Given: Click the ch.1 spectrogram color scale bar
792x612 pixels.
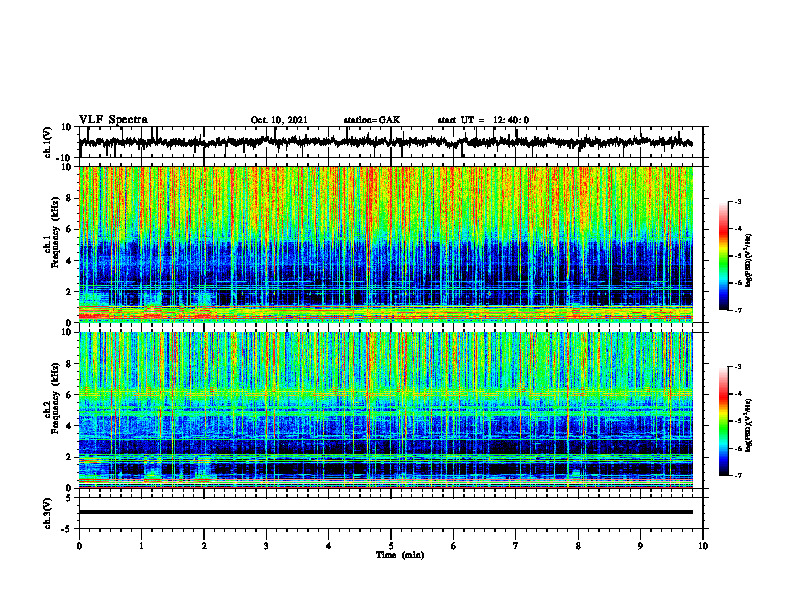Looking at the screenshot, I should (x=724, y=256).
